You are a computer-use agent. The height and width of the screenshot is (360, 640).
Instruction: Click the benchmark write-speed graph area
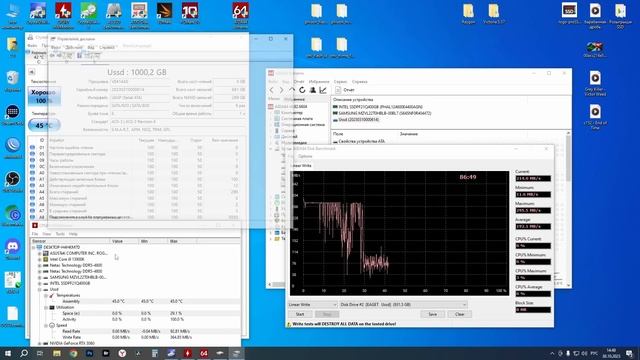coord(400,233)
